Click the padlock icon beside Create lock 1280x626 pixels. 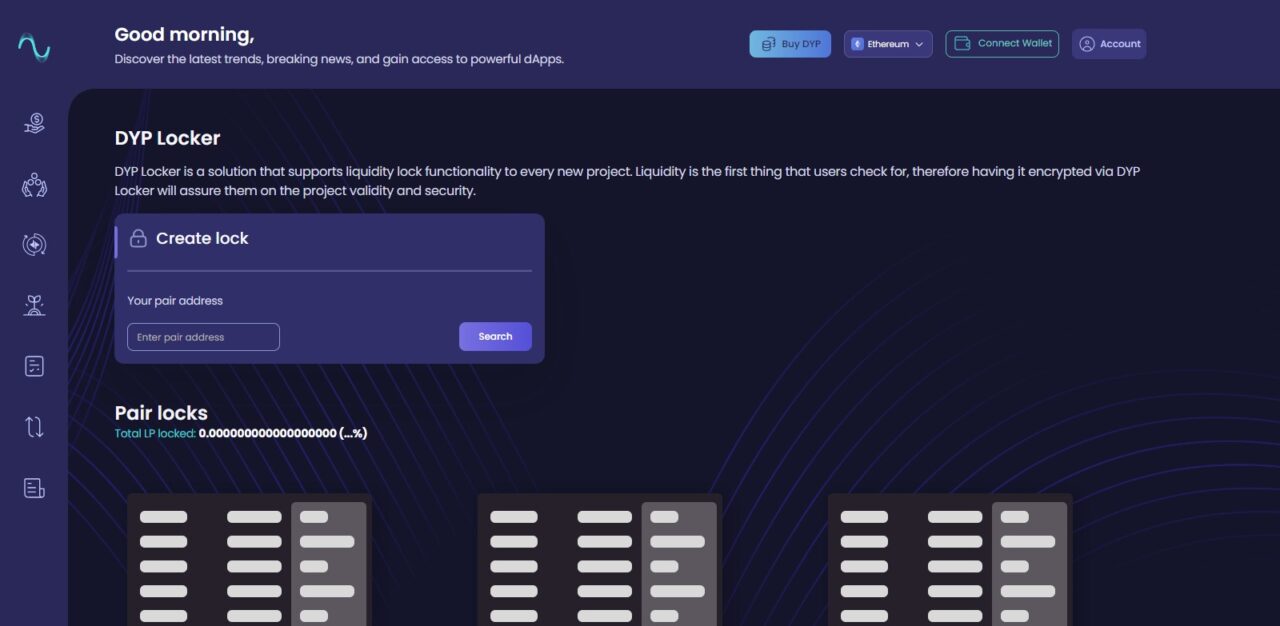(139, 239)
